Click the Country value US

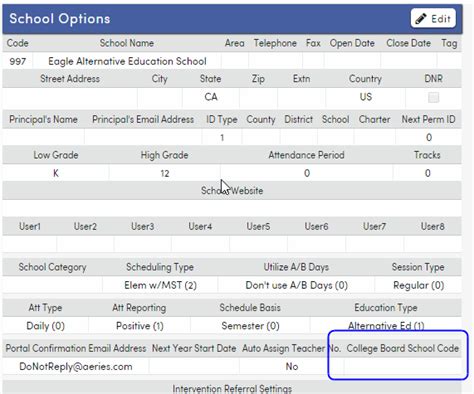tap(365, 97)
